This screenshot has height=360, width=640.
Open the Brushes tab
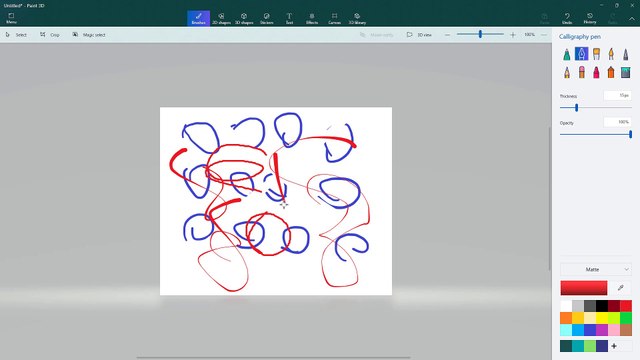198,18
